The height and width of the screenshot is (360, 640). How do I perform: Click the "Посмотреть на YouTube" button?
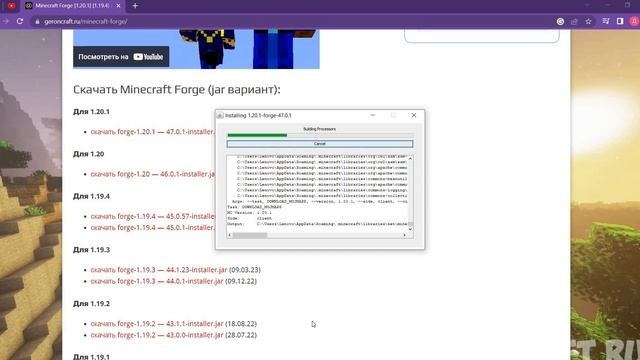point(121,57)
